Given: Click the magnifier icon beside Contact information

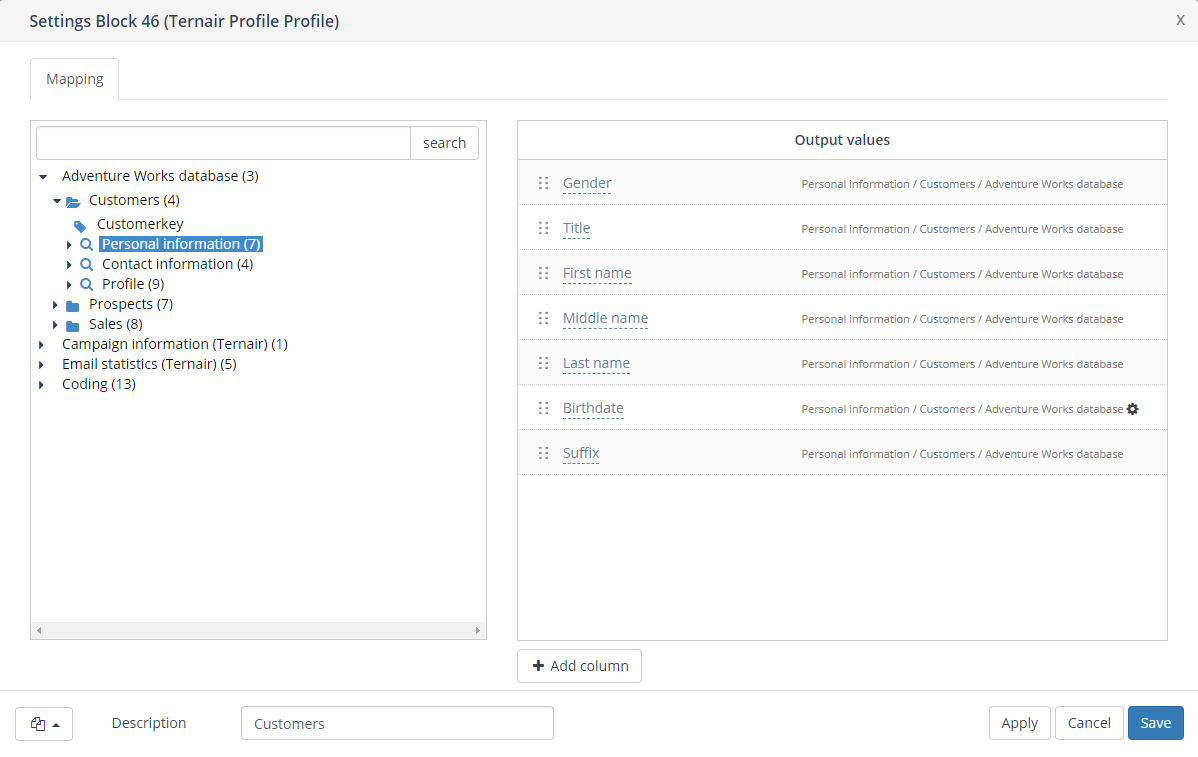Looking at the screenshot, I should (87, 265).
